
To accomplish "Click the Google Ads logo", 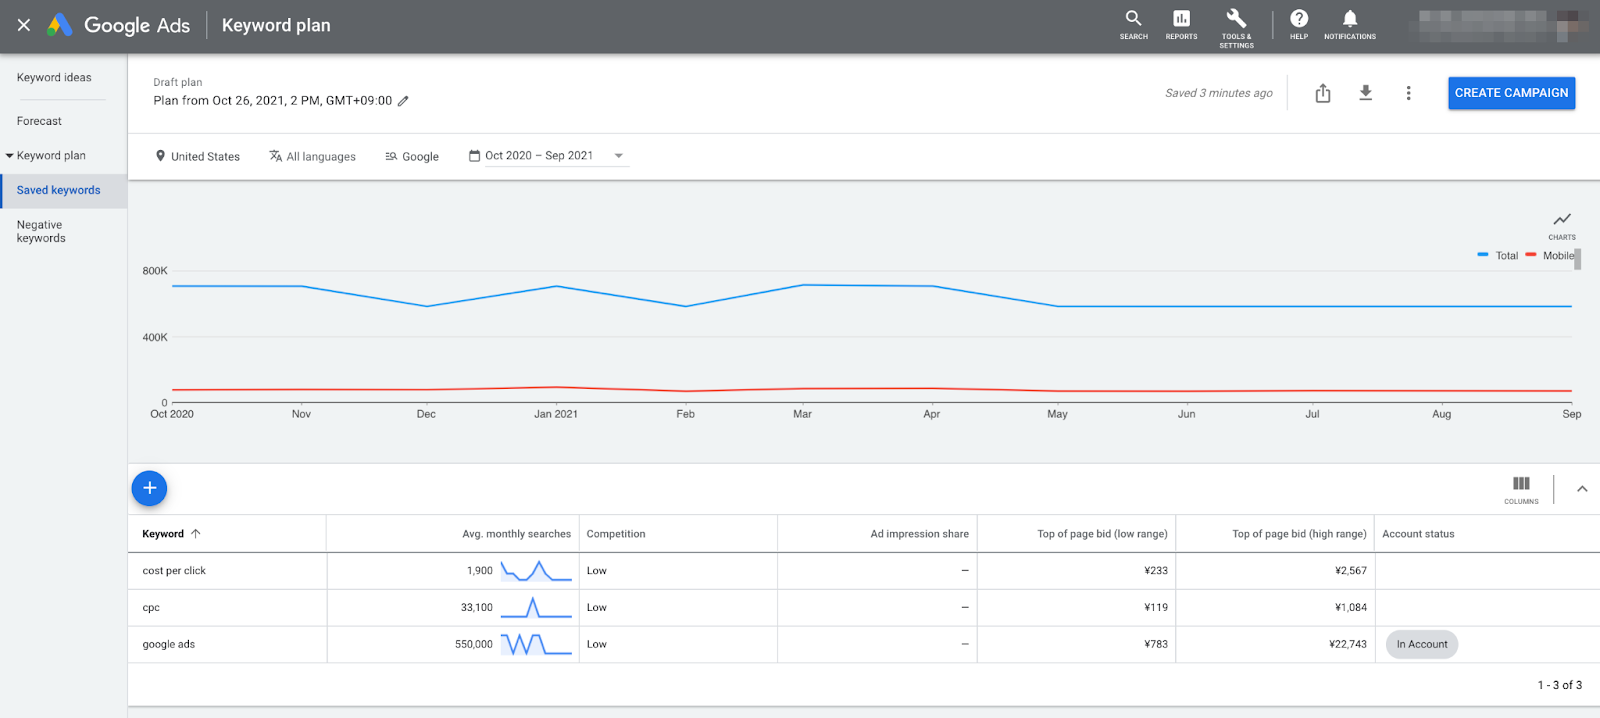I will point(119,25).
